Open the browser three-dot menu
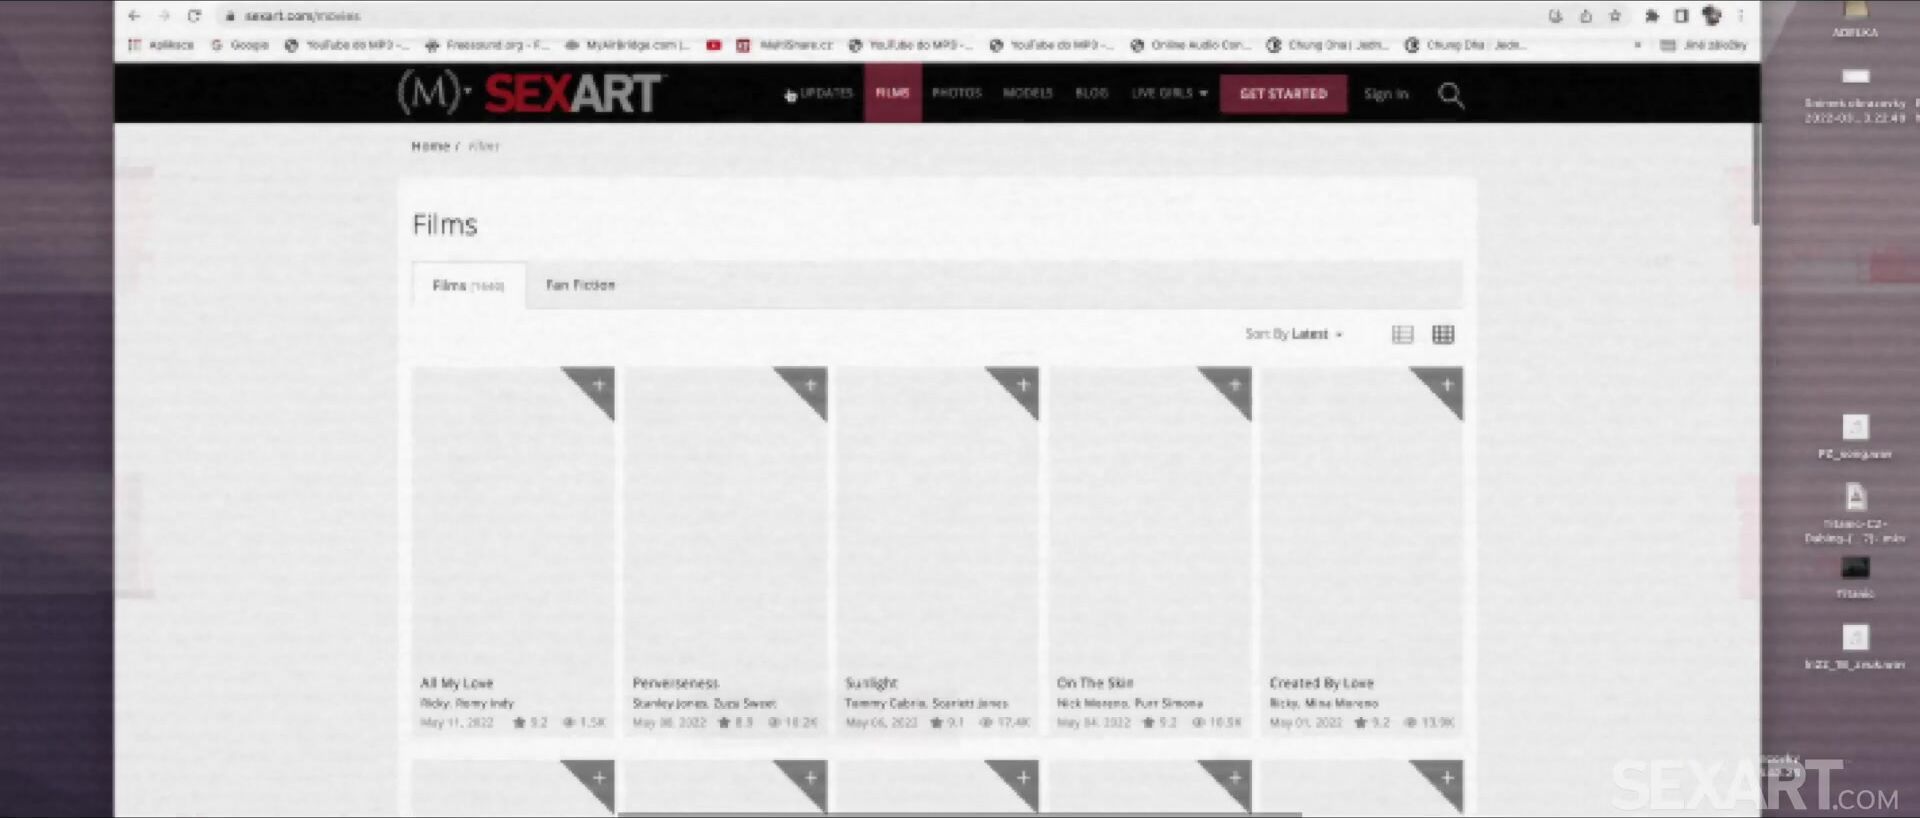1920x818 pixels. [x=1741, y=16]
